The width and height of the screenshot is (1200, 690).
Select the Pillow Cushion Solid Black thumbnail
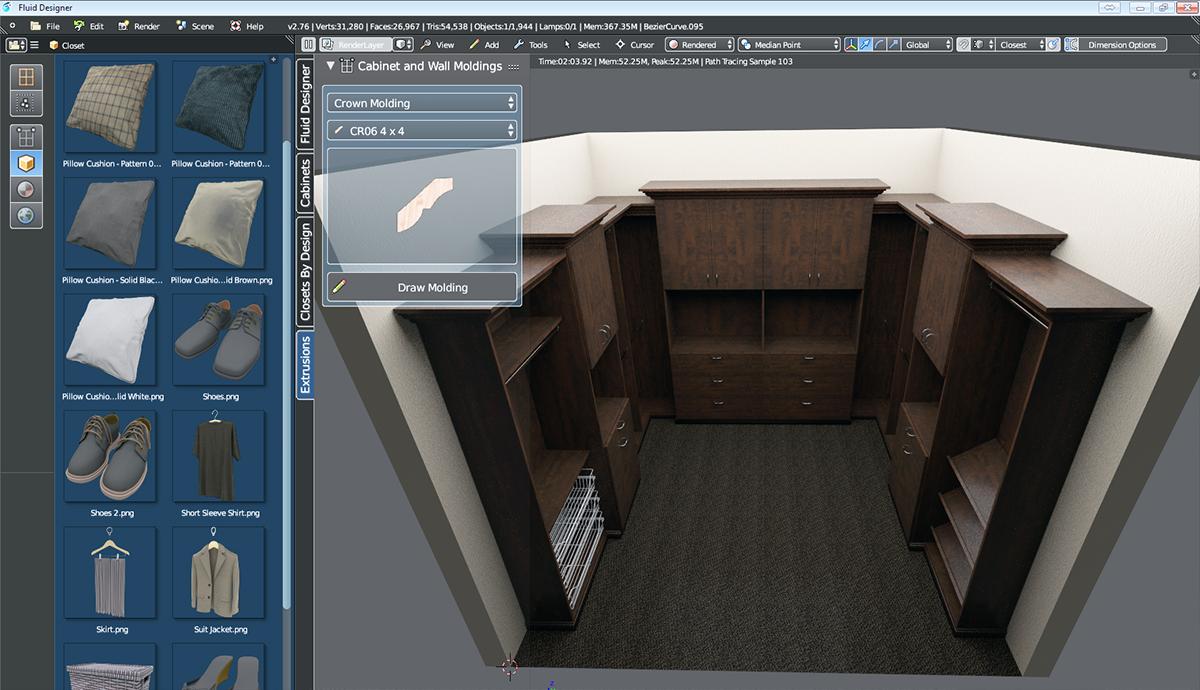[x=110, y=225]
